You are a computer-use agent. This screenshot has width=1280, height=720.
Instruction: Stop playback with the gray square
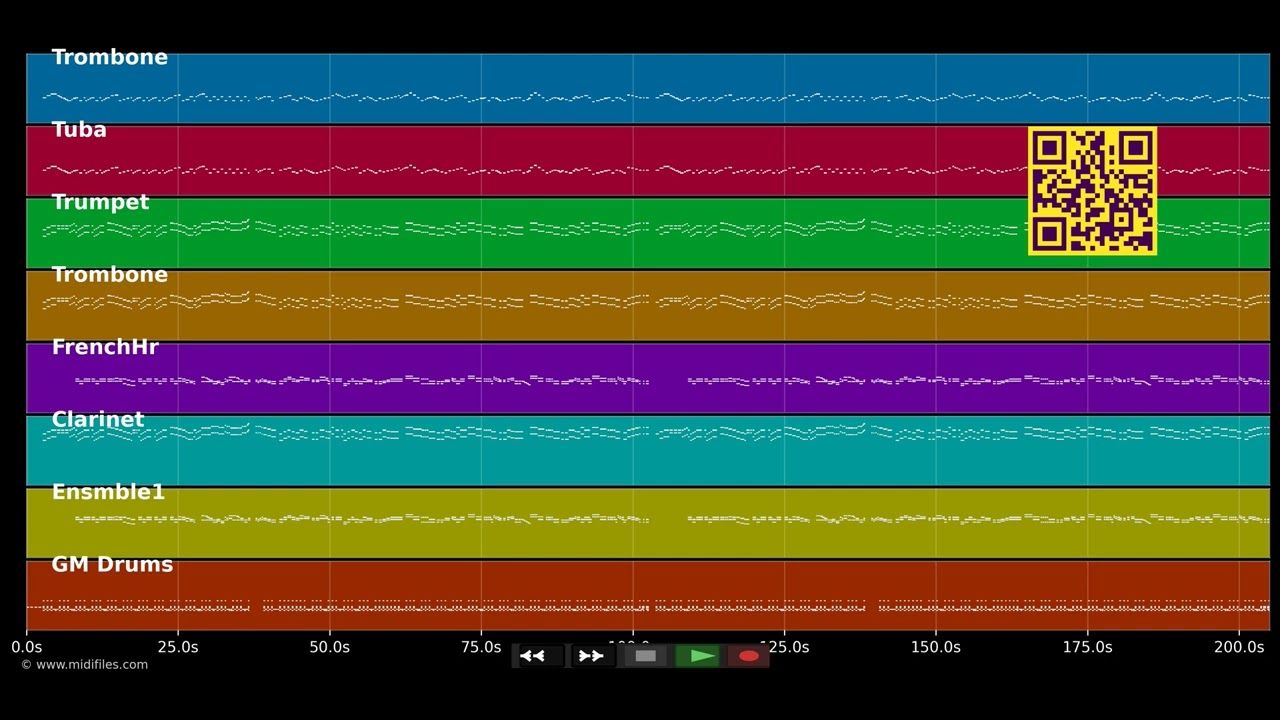(645, 656)
